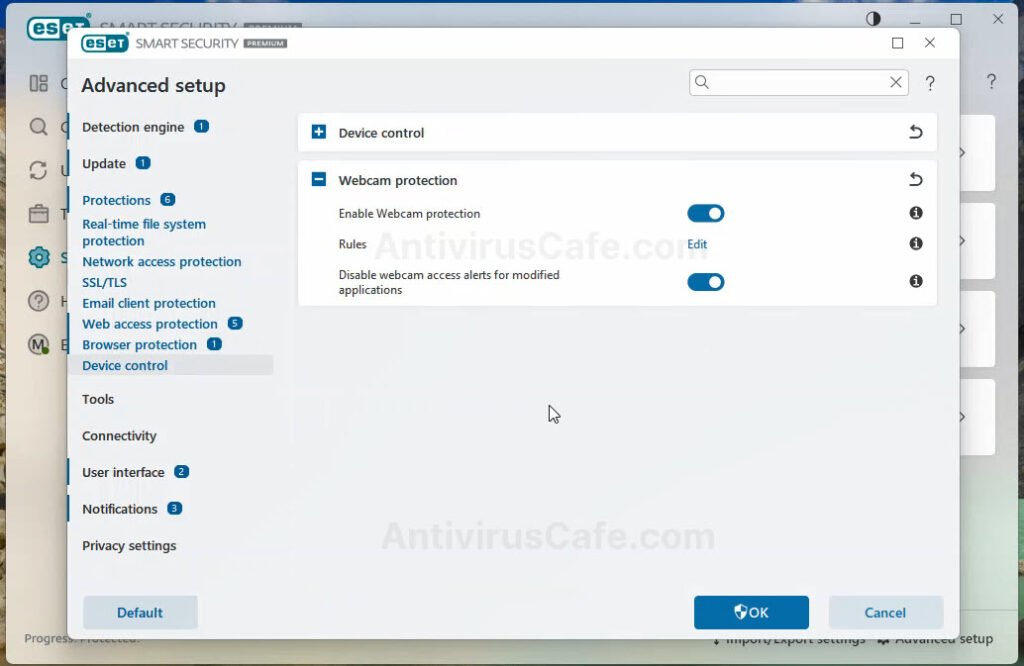Screen dimensions: 1024x666
Task: Cancel the Advanced setup dialog
Action: (885, 612)
